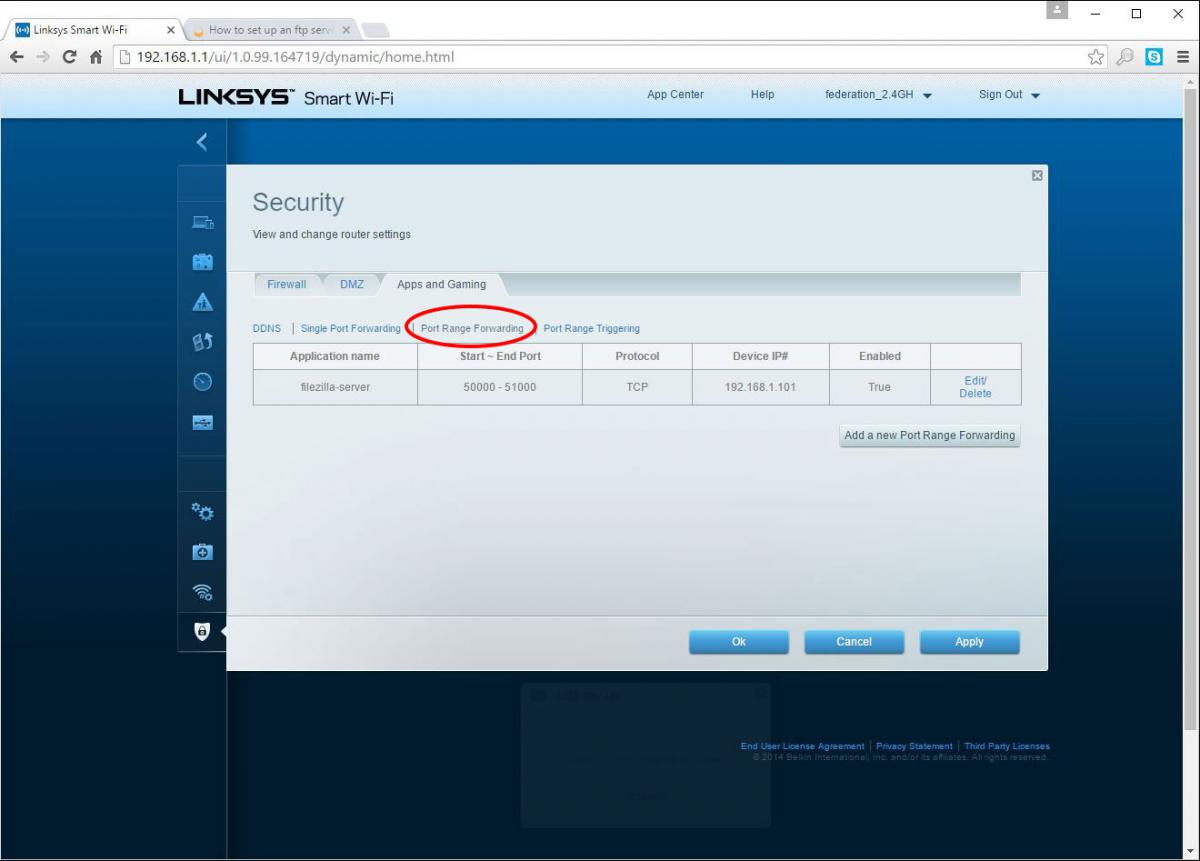This screenshot has height=861, width=1200.
Task: Close the 'How to set up an ftp' tab
Action: [x=346, y=30]
